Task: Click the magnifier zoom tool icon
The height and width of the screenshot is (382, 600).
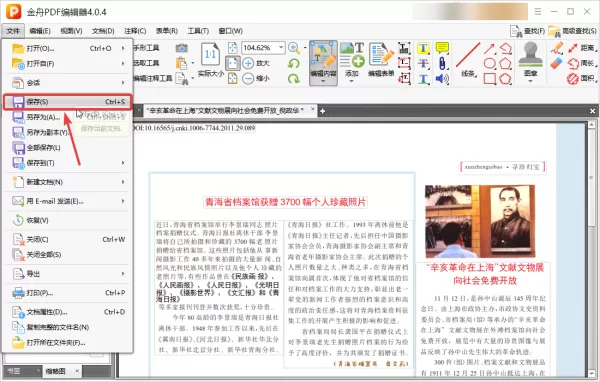Action: [293, 48]
